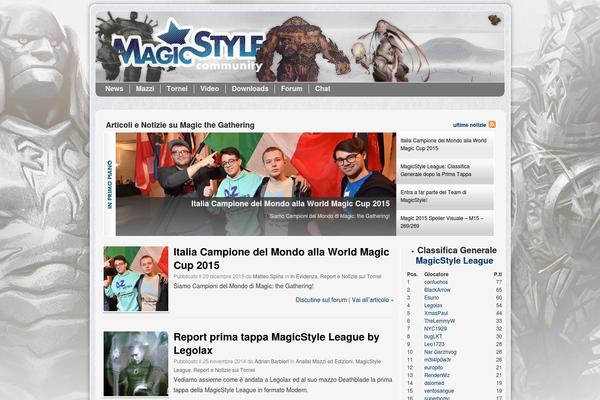Open player NYC1929 in ranking
This screenshot has width=600, height=400.
coord(435,329)
